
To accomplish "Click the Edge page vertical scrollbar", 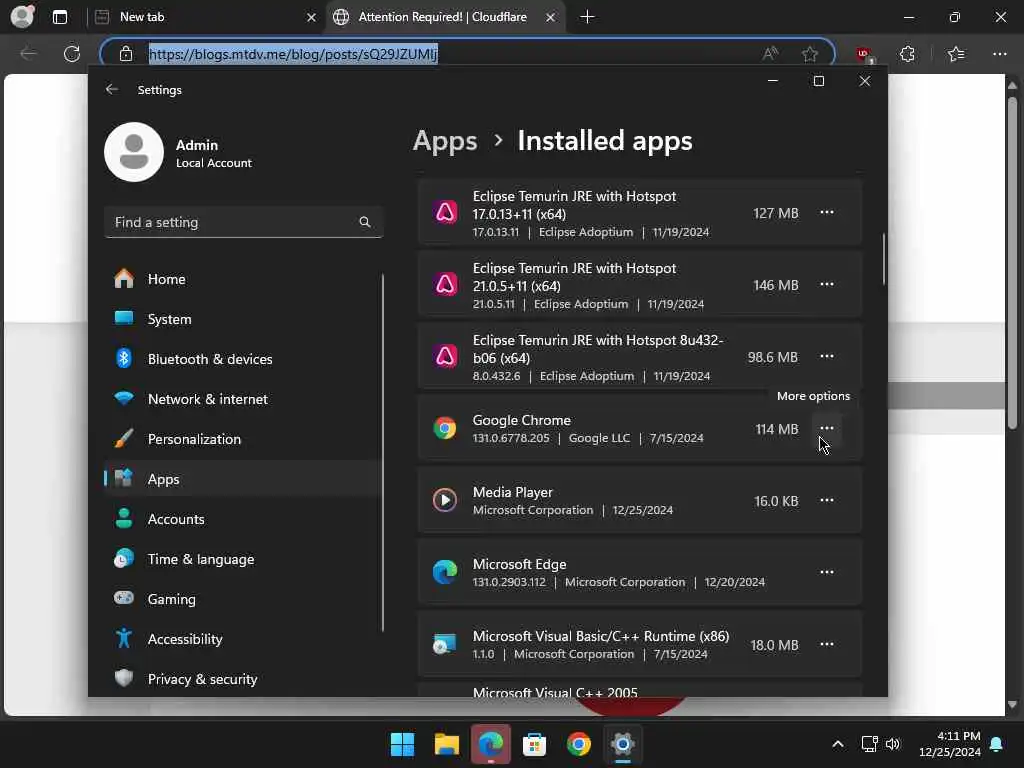I will pos(1012,263).
